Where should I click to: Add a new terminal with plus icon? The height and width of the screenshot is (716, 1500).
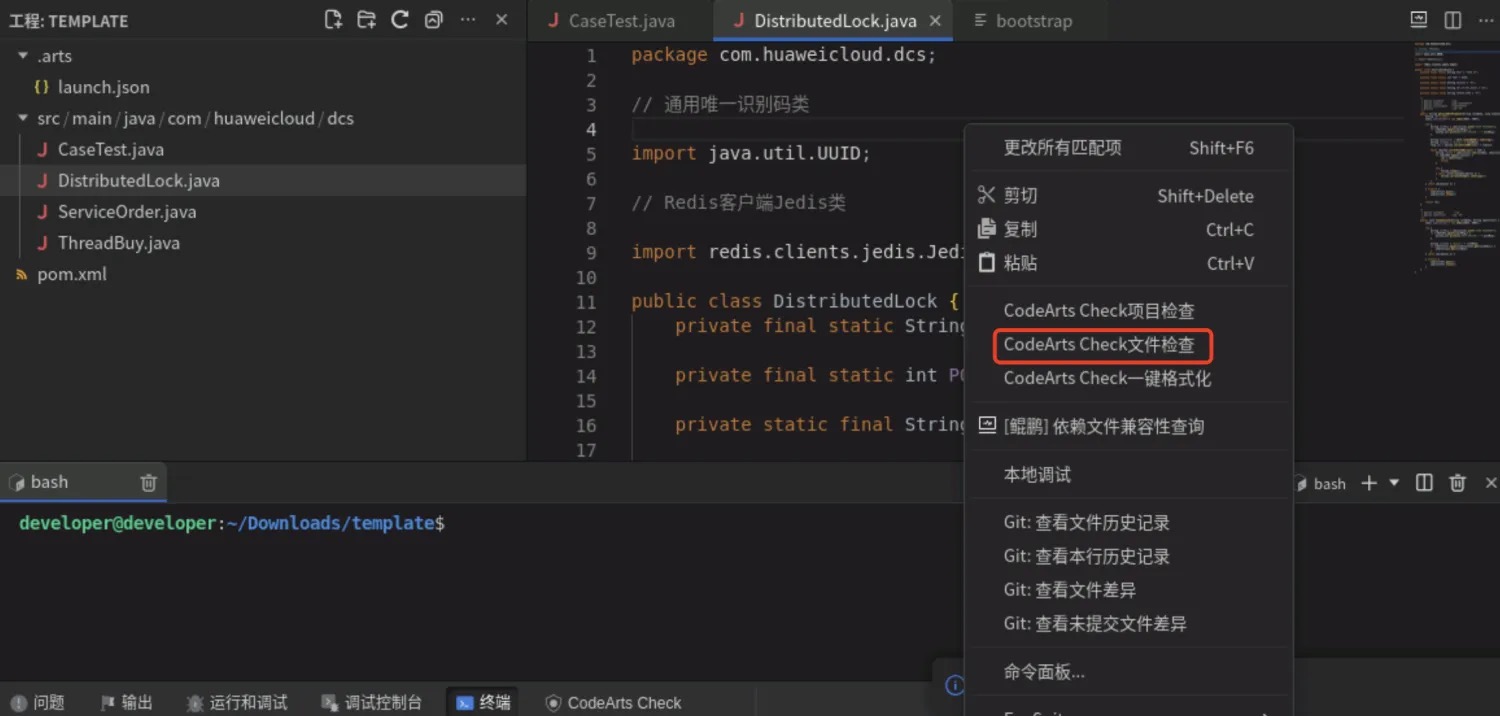tap(1370, 483)
